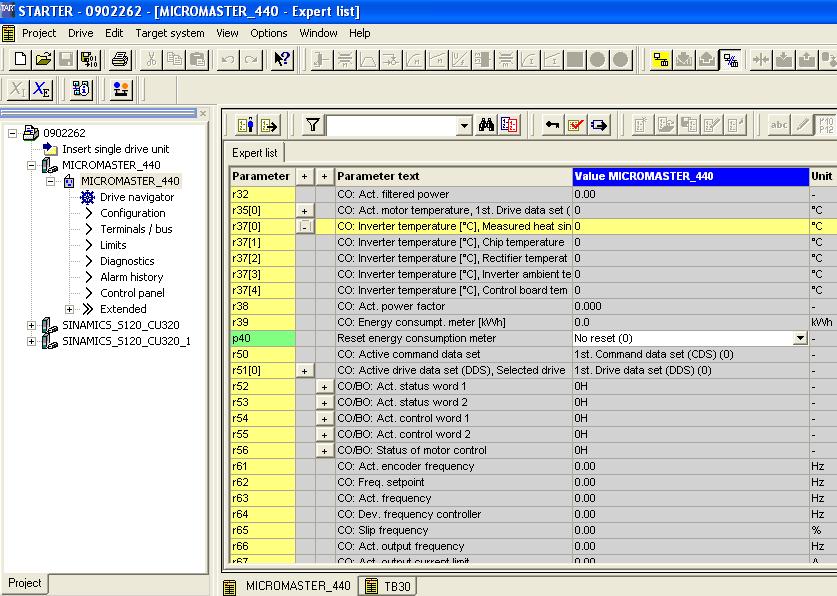Switch to the TB30 window tab

388,586
